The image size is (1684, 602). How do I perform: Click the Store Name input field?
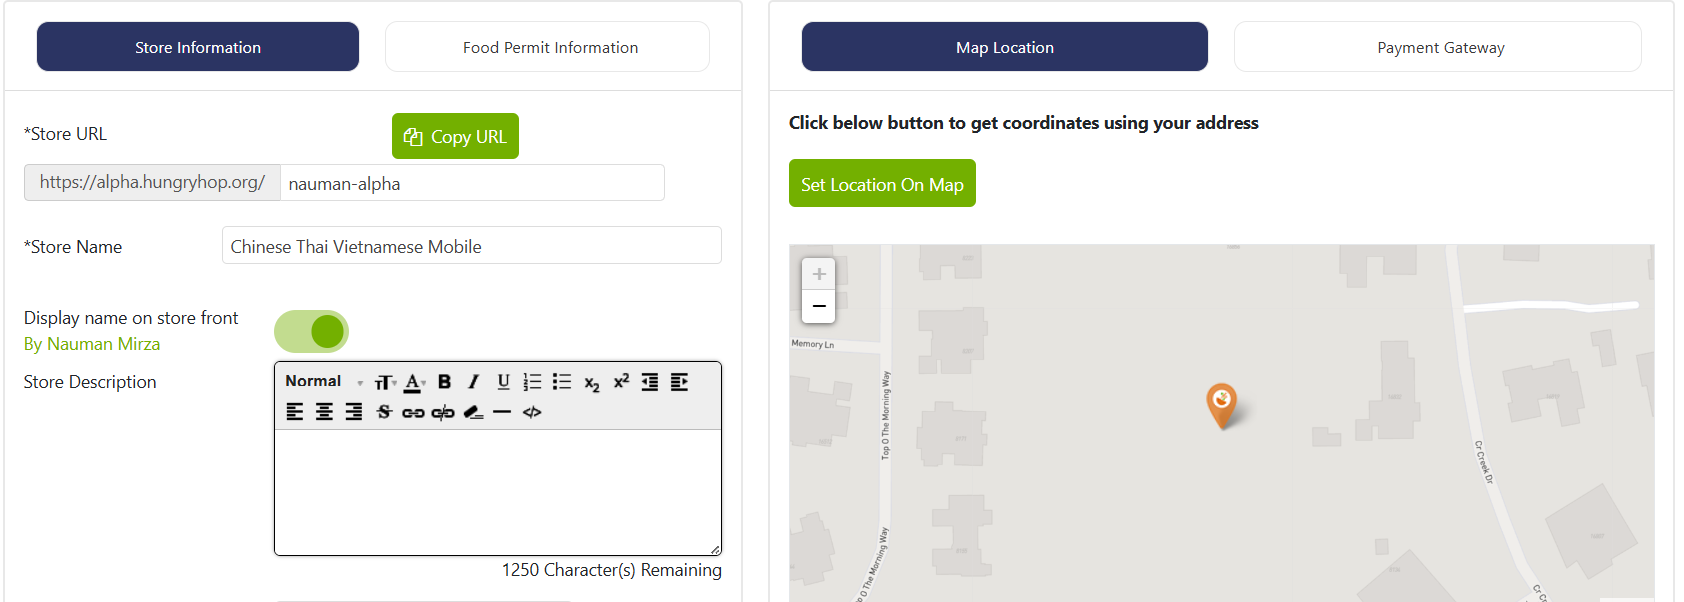[471, 246]
